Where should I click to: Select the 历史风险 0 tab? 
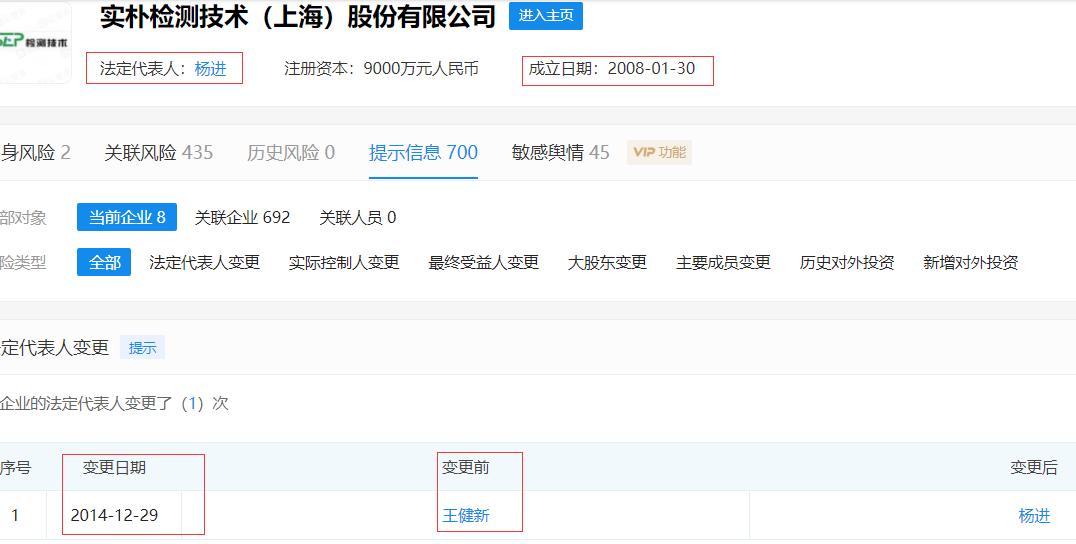[x=291, y=152]
